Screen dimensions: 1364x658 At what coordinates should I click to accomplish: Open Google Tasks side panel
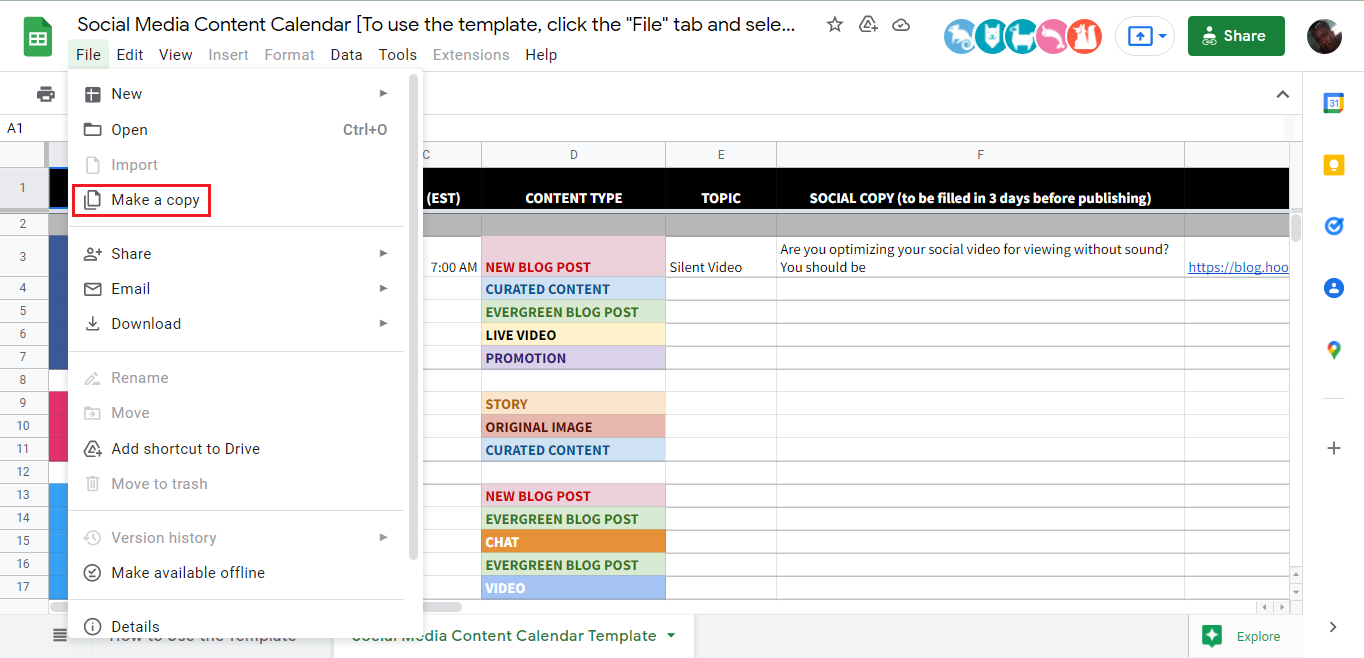[x=1334, y=226]
